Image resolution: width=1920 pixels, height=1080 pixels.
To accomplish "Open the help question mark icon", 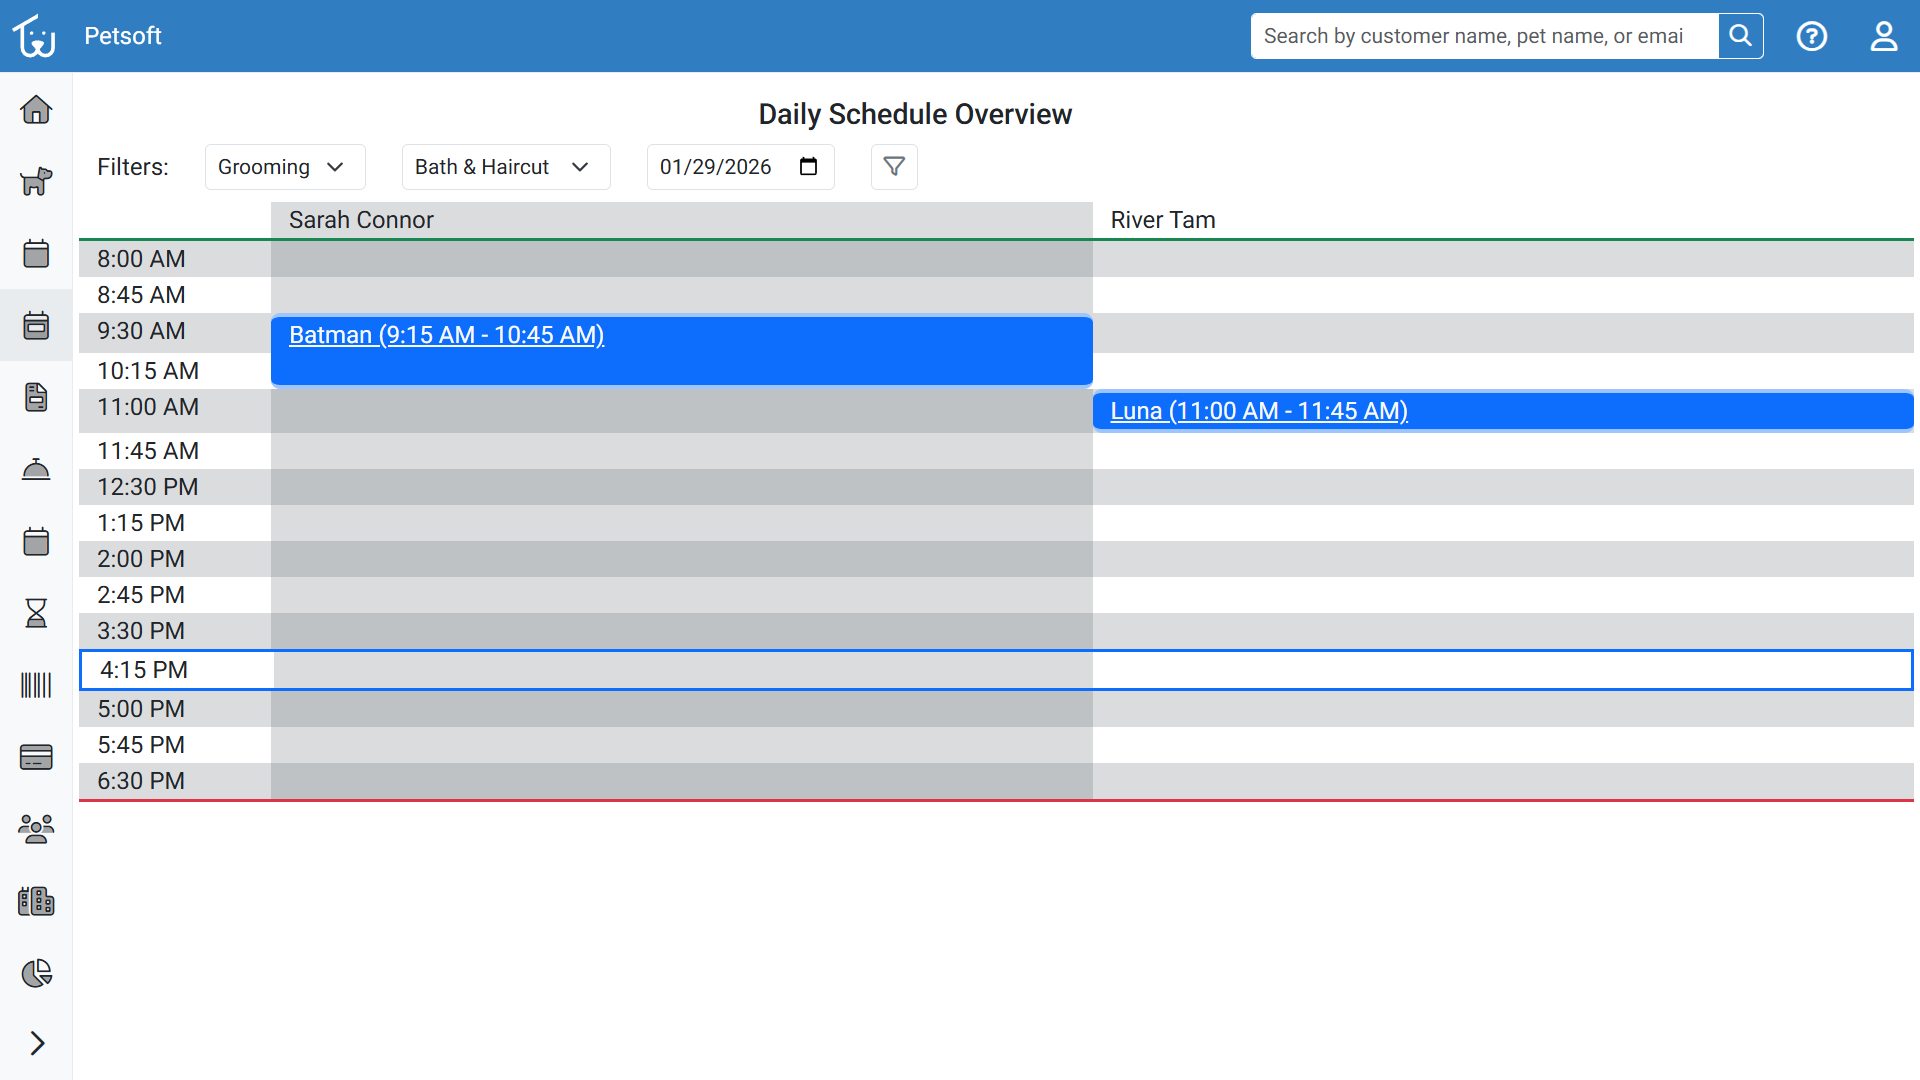I will click(x=1811, y=36).
